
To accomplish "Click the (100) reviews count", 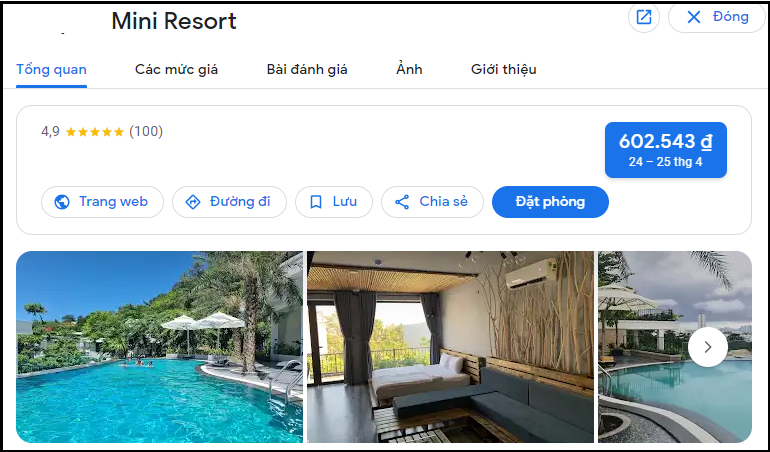I will pyautogui.click(x=146, y=132).
